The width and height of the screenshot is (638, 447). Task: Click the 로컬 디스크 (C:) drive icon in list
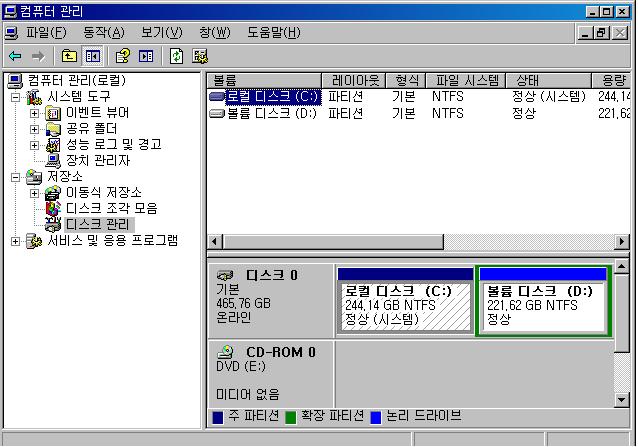[216, 97]
